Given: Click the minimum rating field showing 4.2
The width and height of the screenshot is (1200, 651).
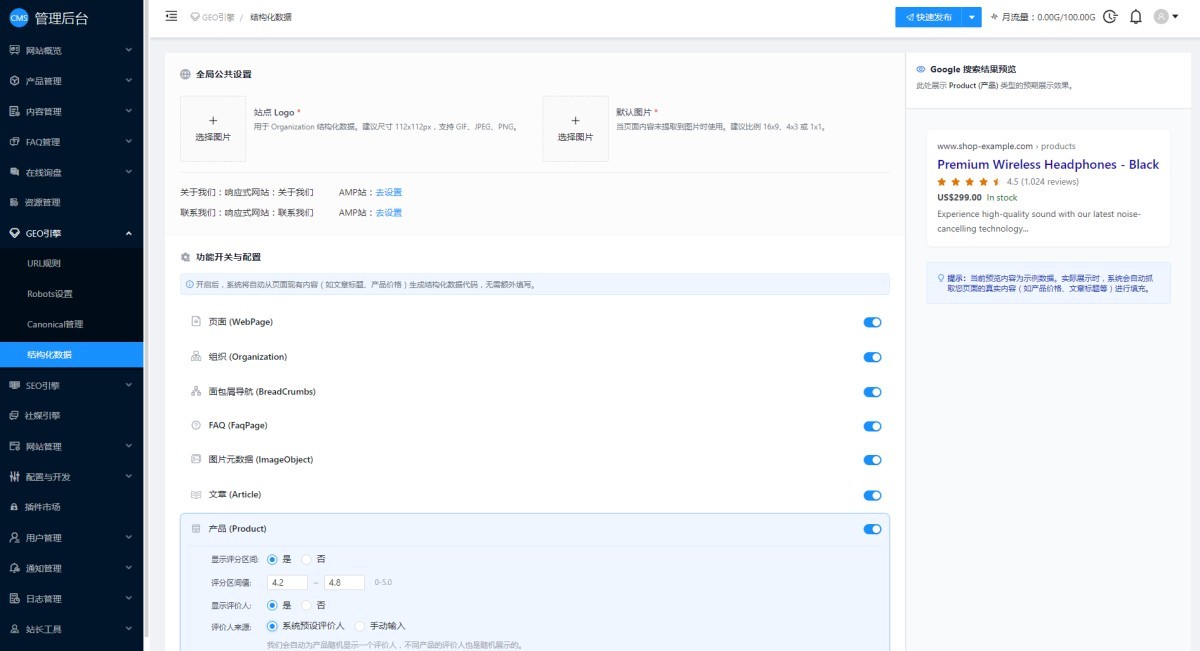Looking at the screenshot, I should [x=286, y=582].
